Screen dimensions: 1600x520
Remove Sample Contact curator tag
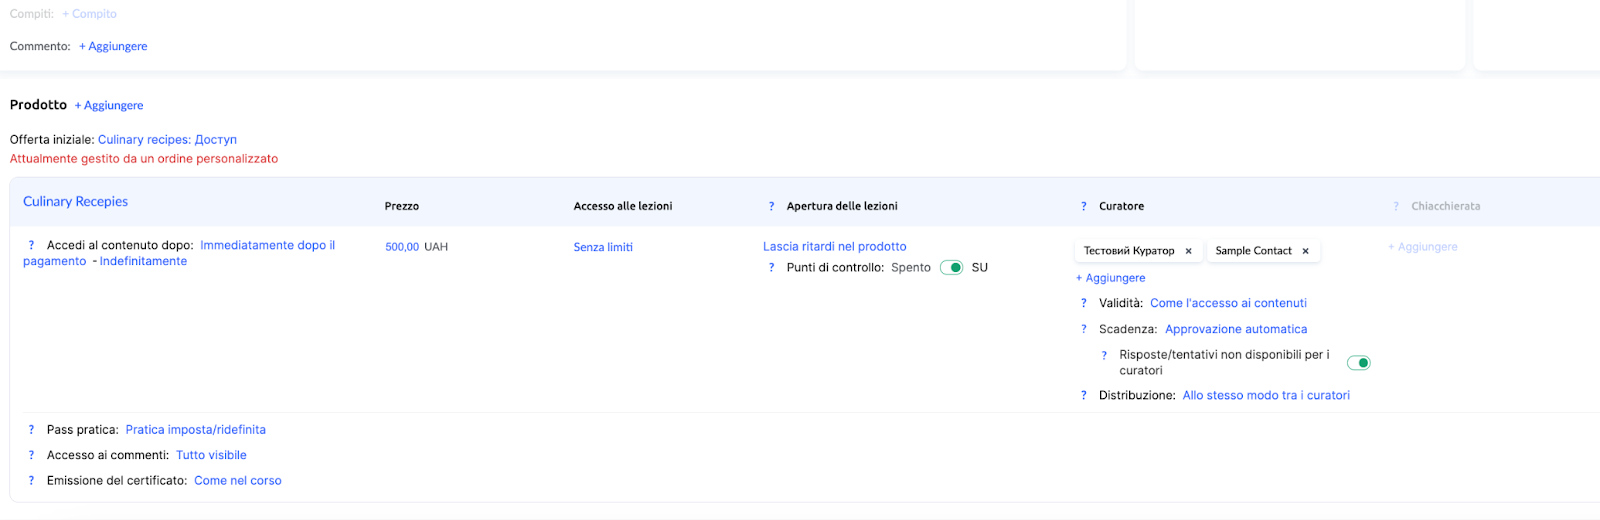pyautogui.click(x=1305, y=251)
